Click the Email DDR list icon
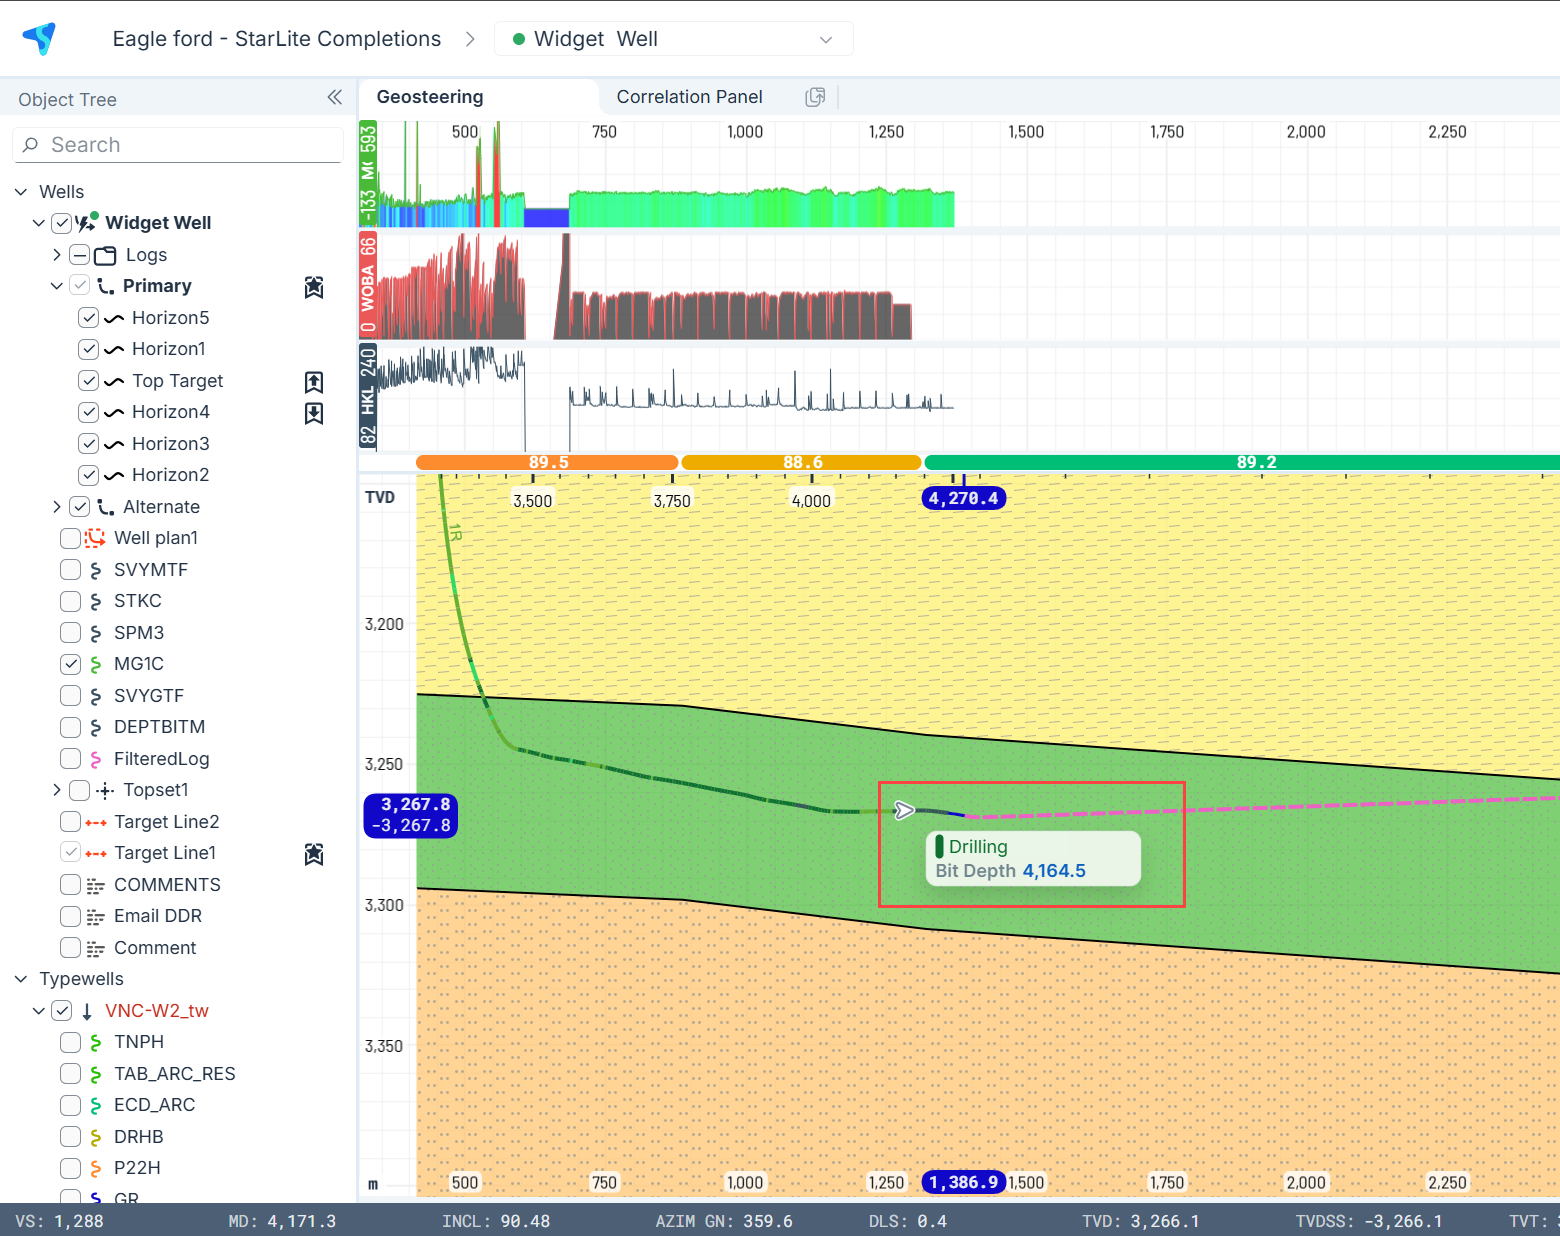Image resolution: width=1560 pixels, height=1236 pixels. click(96, 916)
